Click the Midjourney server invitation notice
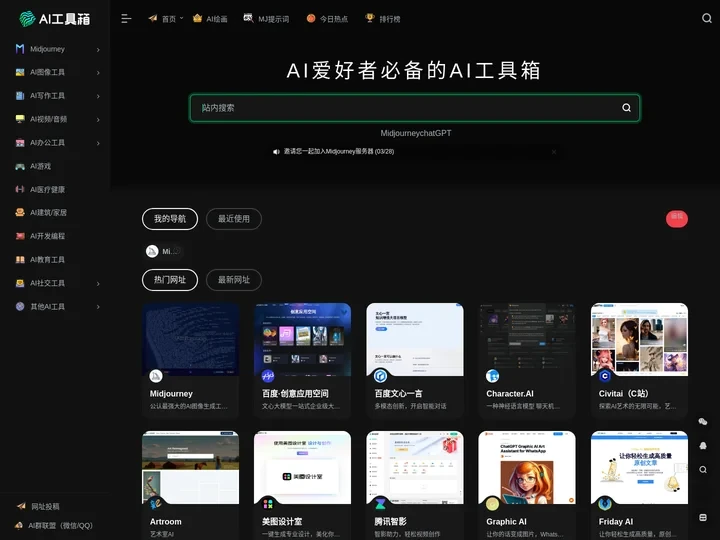This screenshot has width=720, height=540. 338,152
